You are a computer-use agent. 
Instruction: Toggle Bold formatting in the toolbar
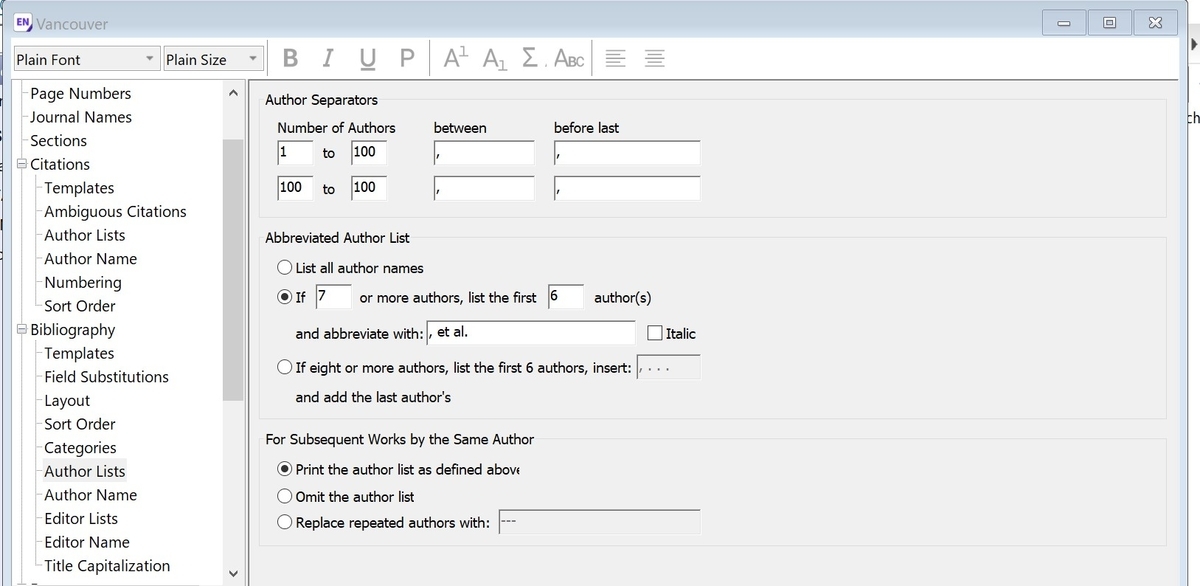(290, 59)
